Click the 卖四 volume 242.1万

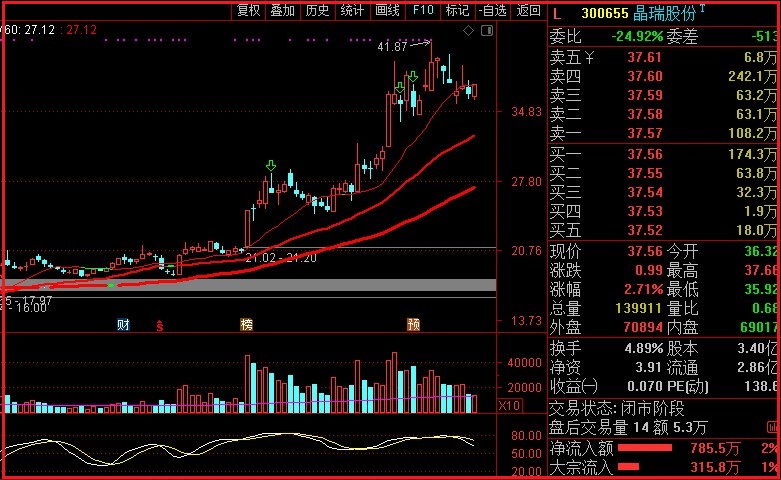click(x=752, y=77)
